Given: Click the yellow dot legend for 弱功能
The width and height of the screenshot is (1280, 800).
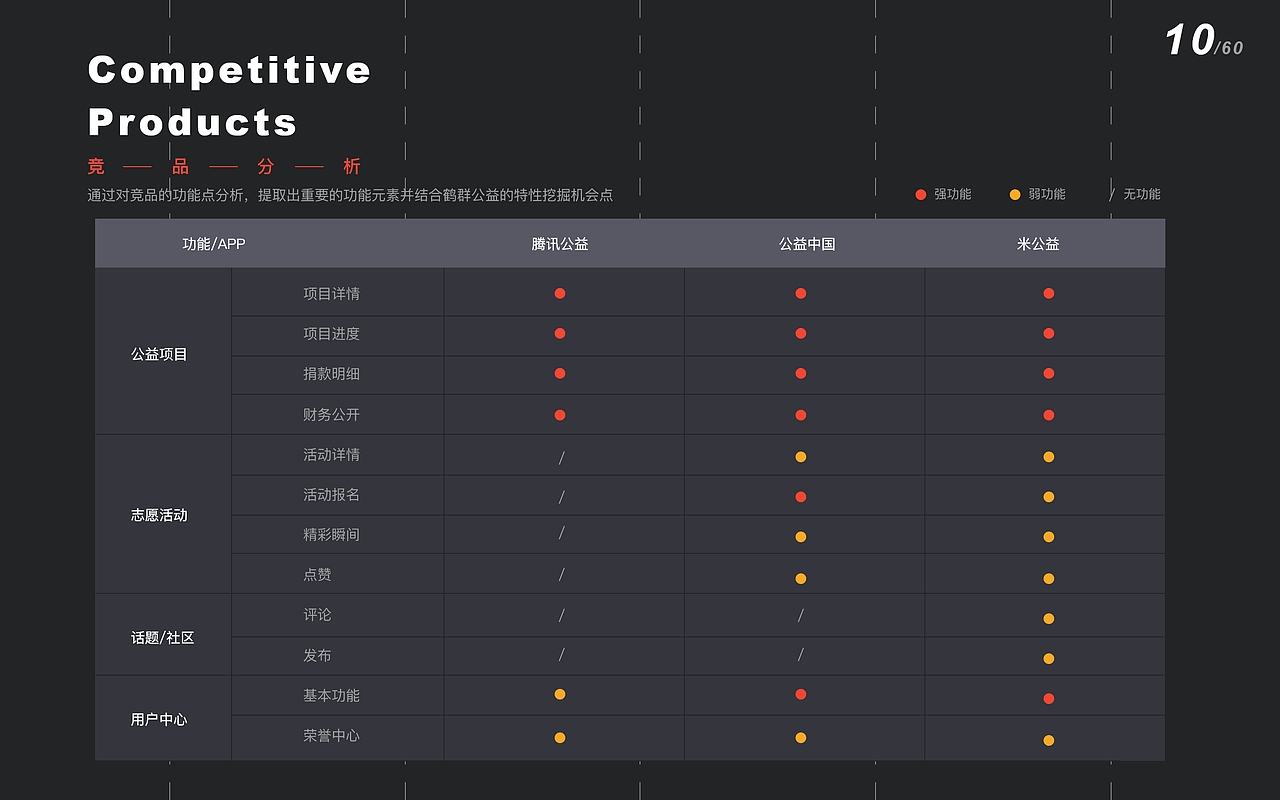Looking at the screenshot, I should click(1015, 195).
